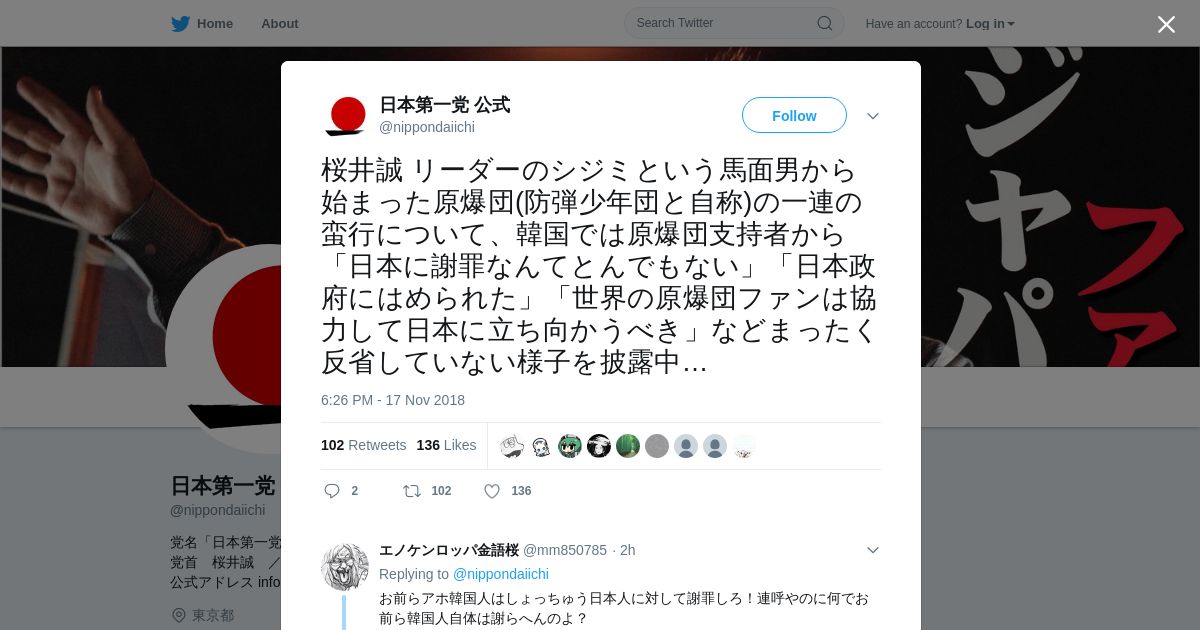Open the replier's sketch avatar
1200x630 pixels.
pyautogui.click(x=345, y=567)
